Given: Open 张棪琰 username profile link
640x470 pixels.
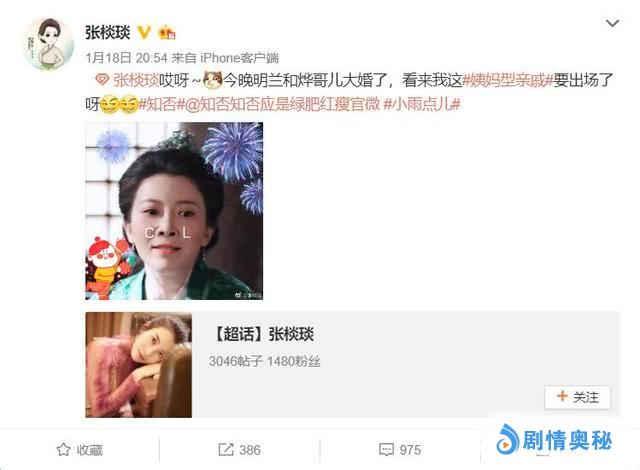Looking at the screenshot, I should [108, 33].
